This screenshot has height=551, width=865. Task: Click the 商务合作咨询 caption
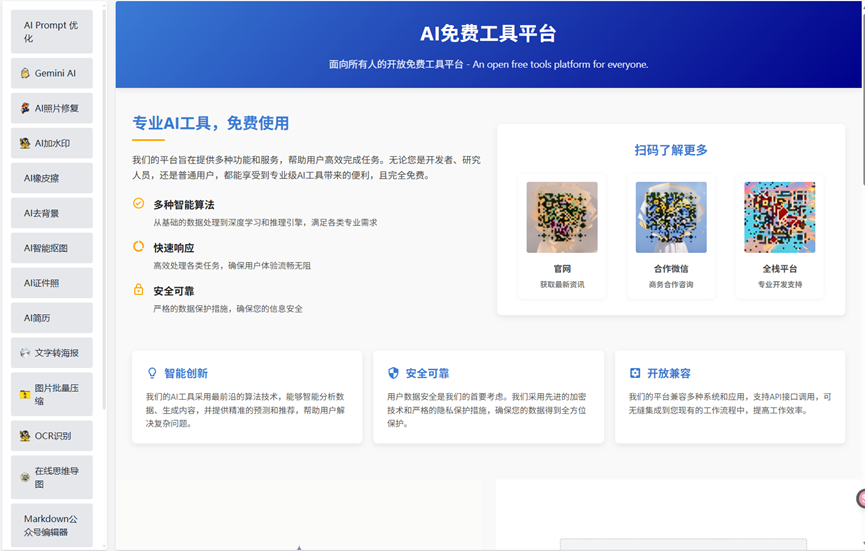pos(671,285)
